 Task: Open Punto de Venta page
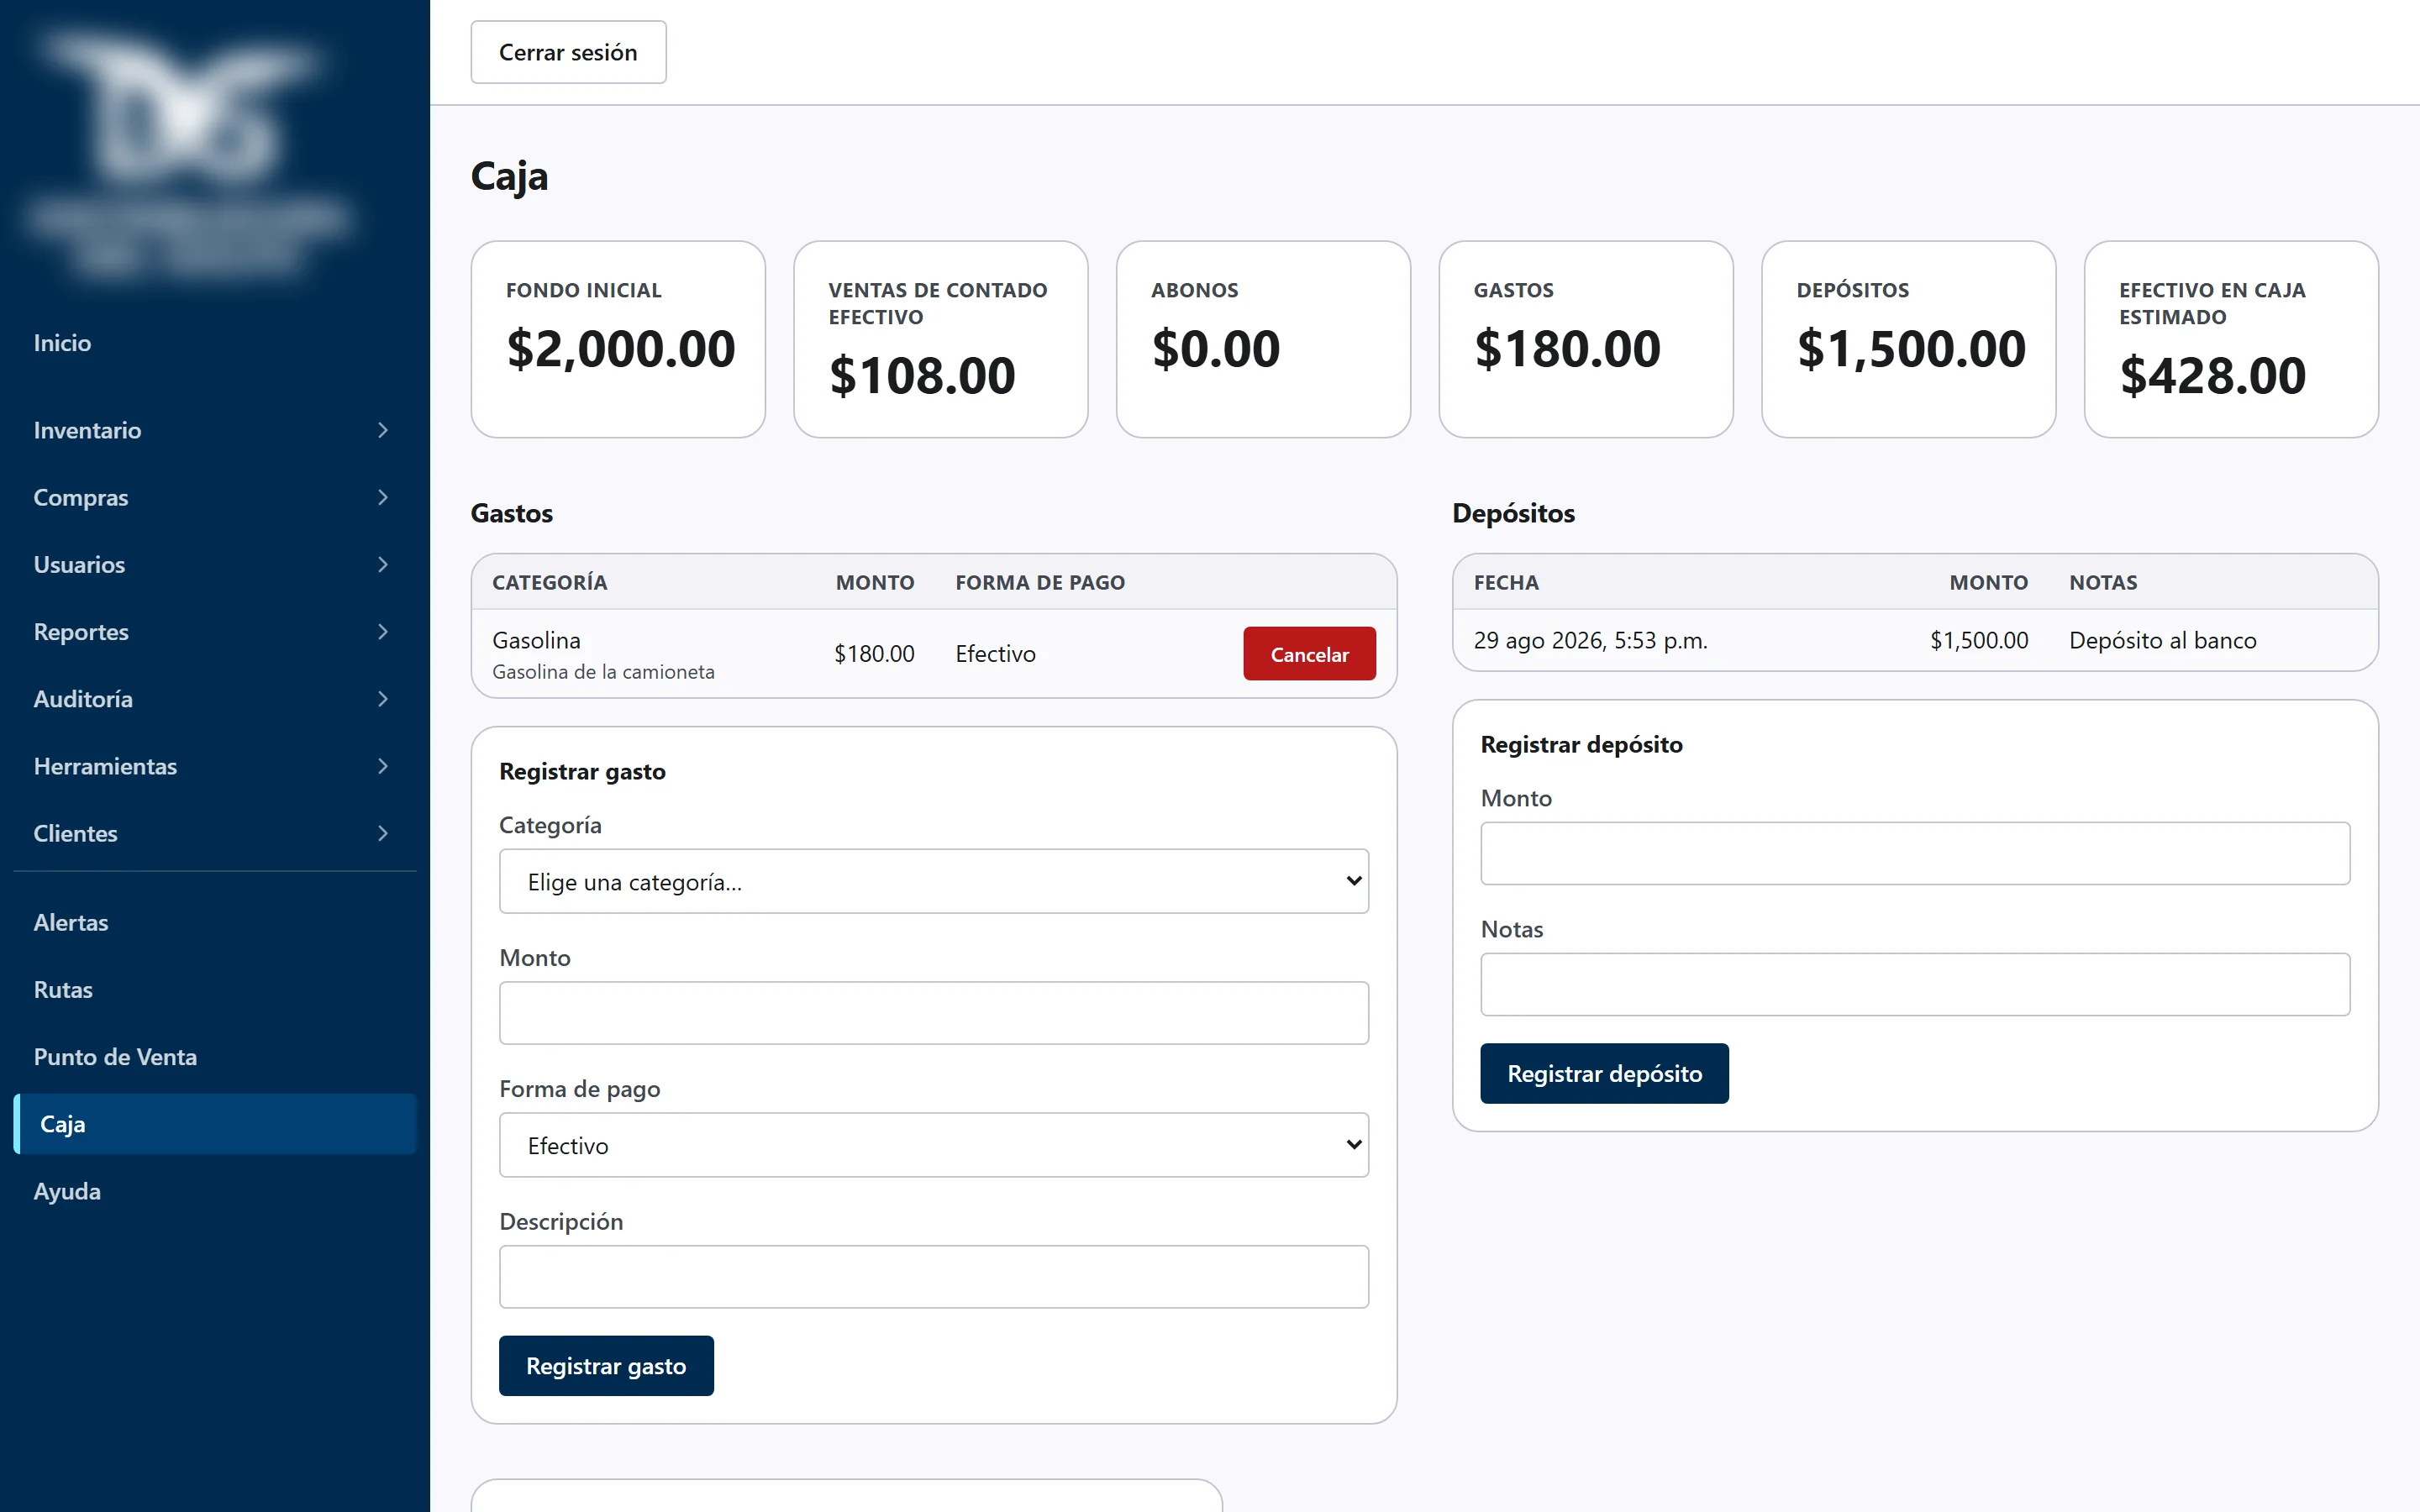[115, 1056]
